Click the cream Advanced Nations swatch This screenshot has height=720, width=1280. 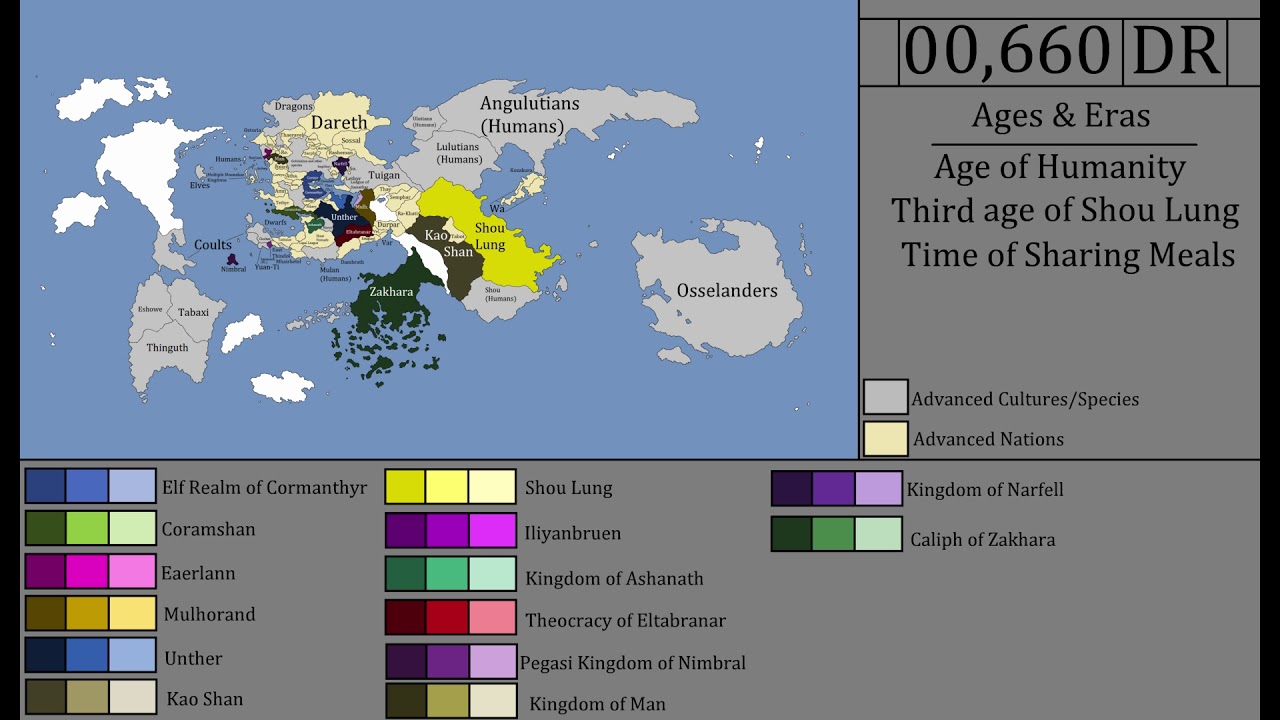tap(886, 438)
